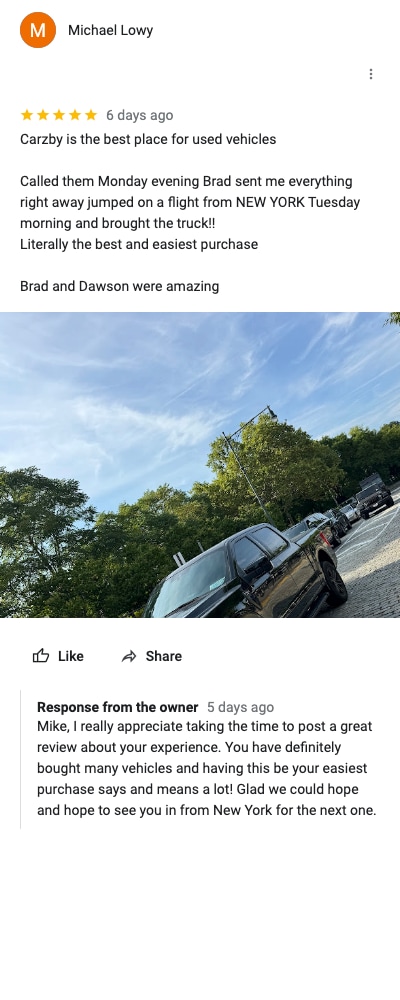Screen dimensions: 400x1000
Task: Click the Share button label
Action: (x=163, y=656)
